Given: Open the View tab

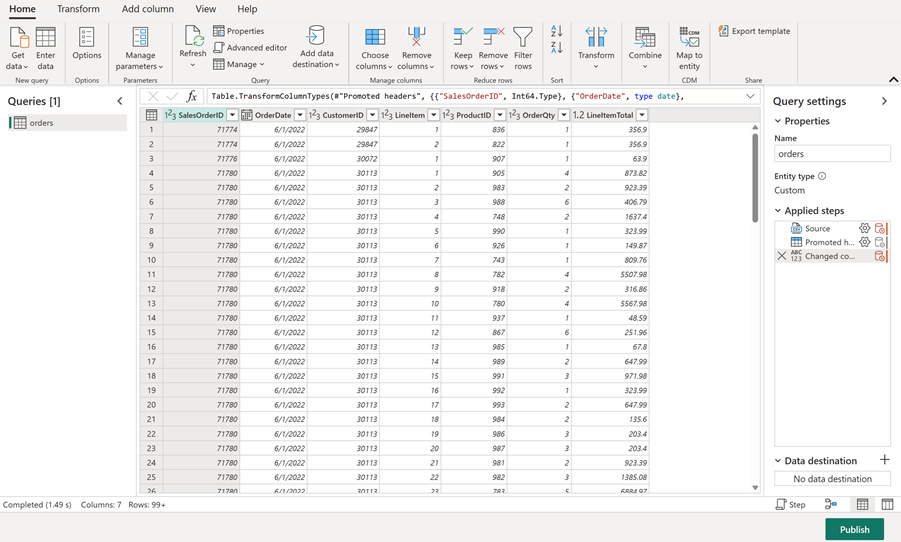Looking at the screenshot, I should (206, 9).
